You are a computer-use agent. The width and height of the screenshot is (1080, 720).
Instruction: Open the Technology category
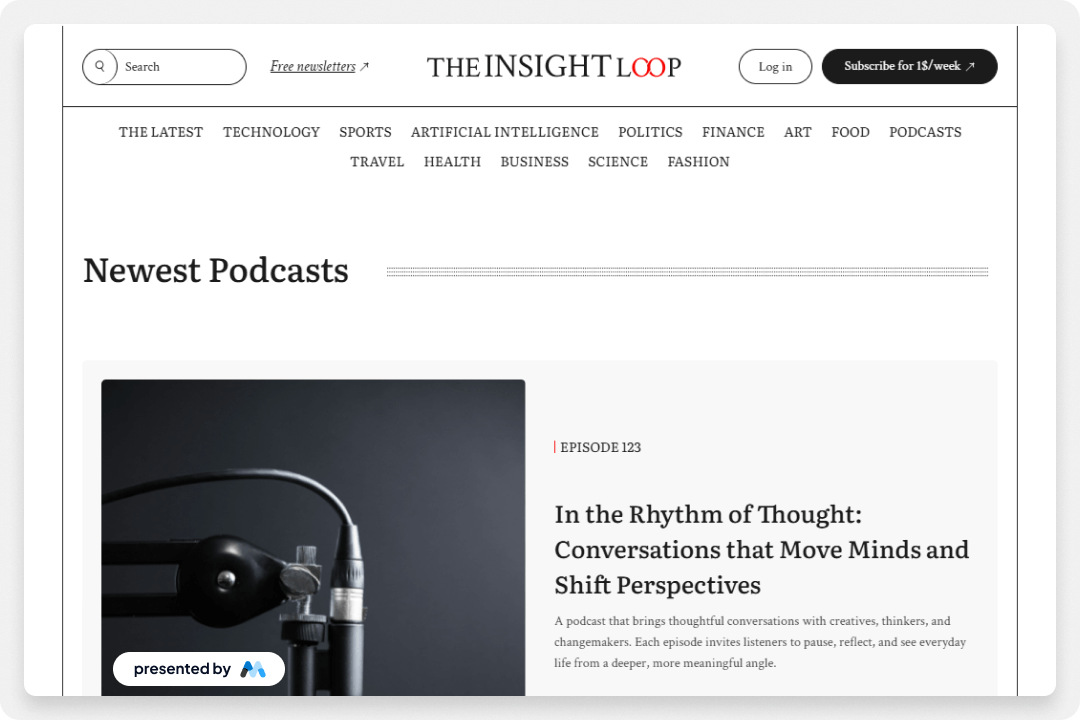pos(271,132)
